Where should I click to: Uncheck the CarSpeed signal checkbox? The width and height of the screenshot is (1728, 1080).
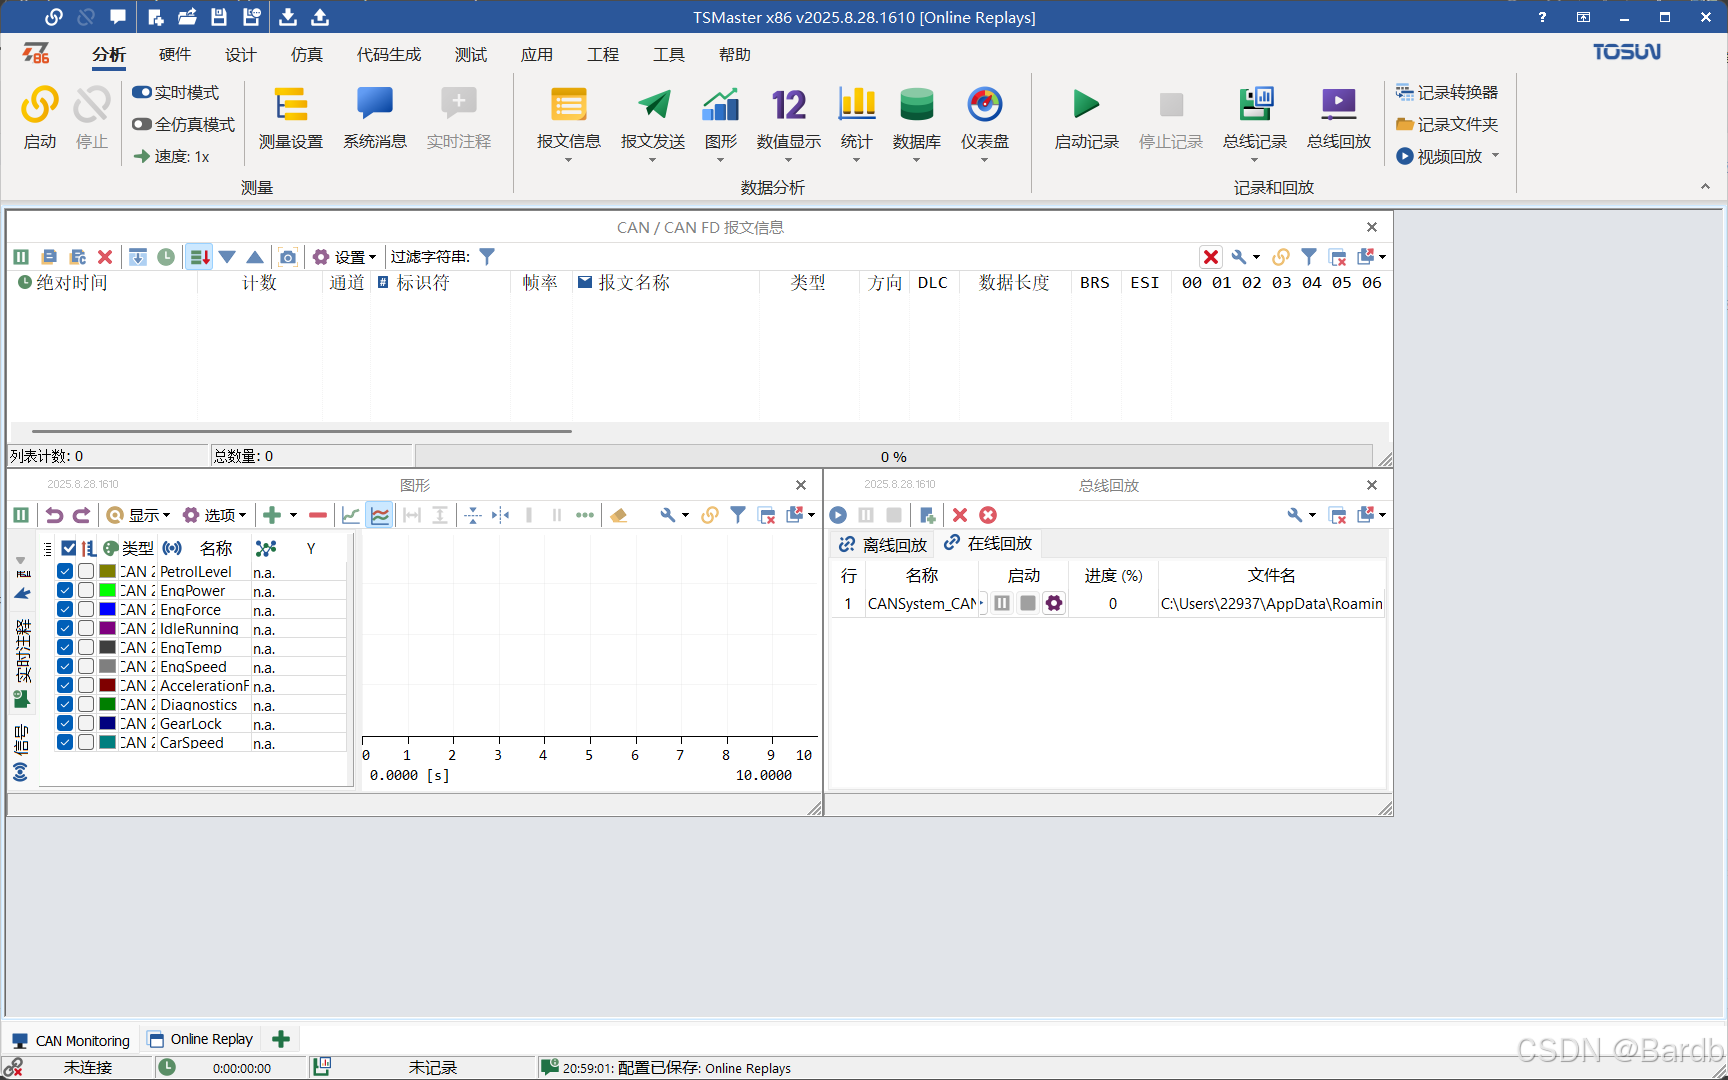65,742
